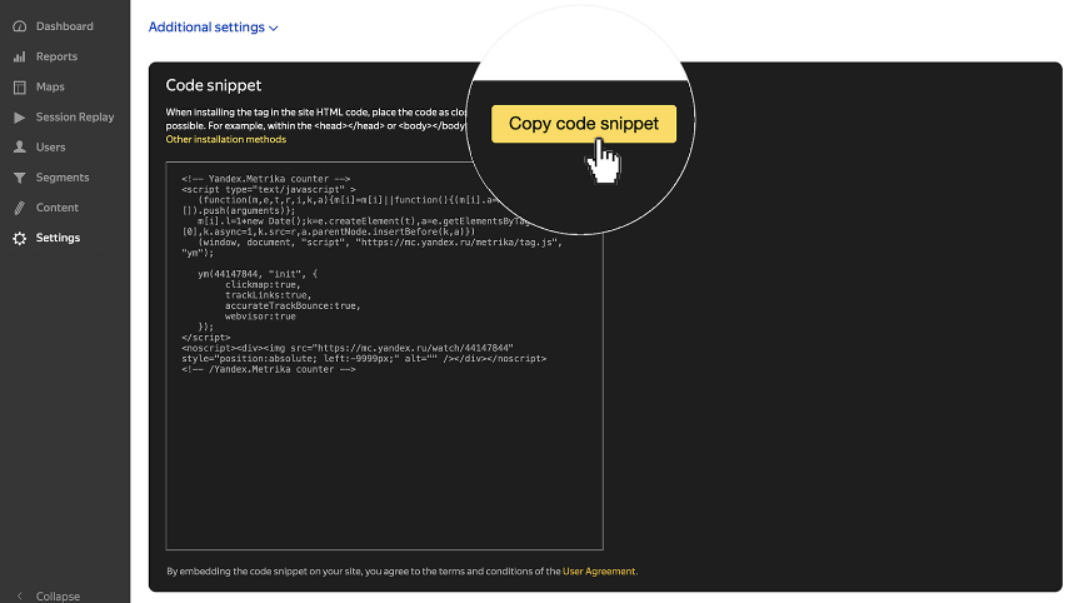Click the Content pencil icon
The height and width of the screenshot is (603, 1069).
20,208
